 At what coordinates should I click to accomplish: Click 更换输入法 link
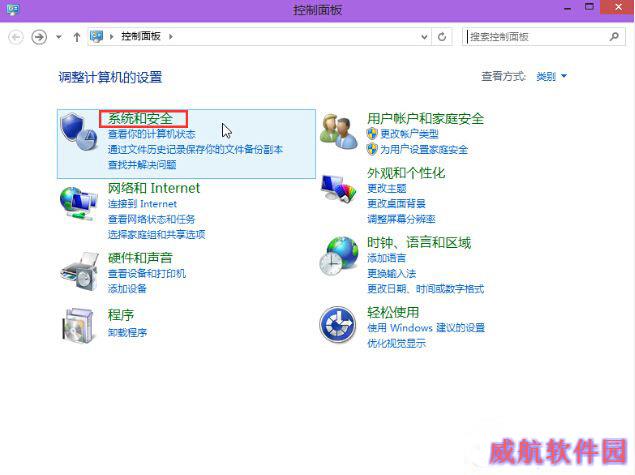pyautogui.click(x=392, y=273)
